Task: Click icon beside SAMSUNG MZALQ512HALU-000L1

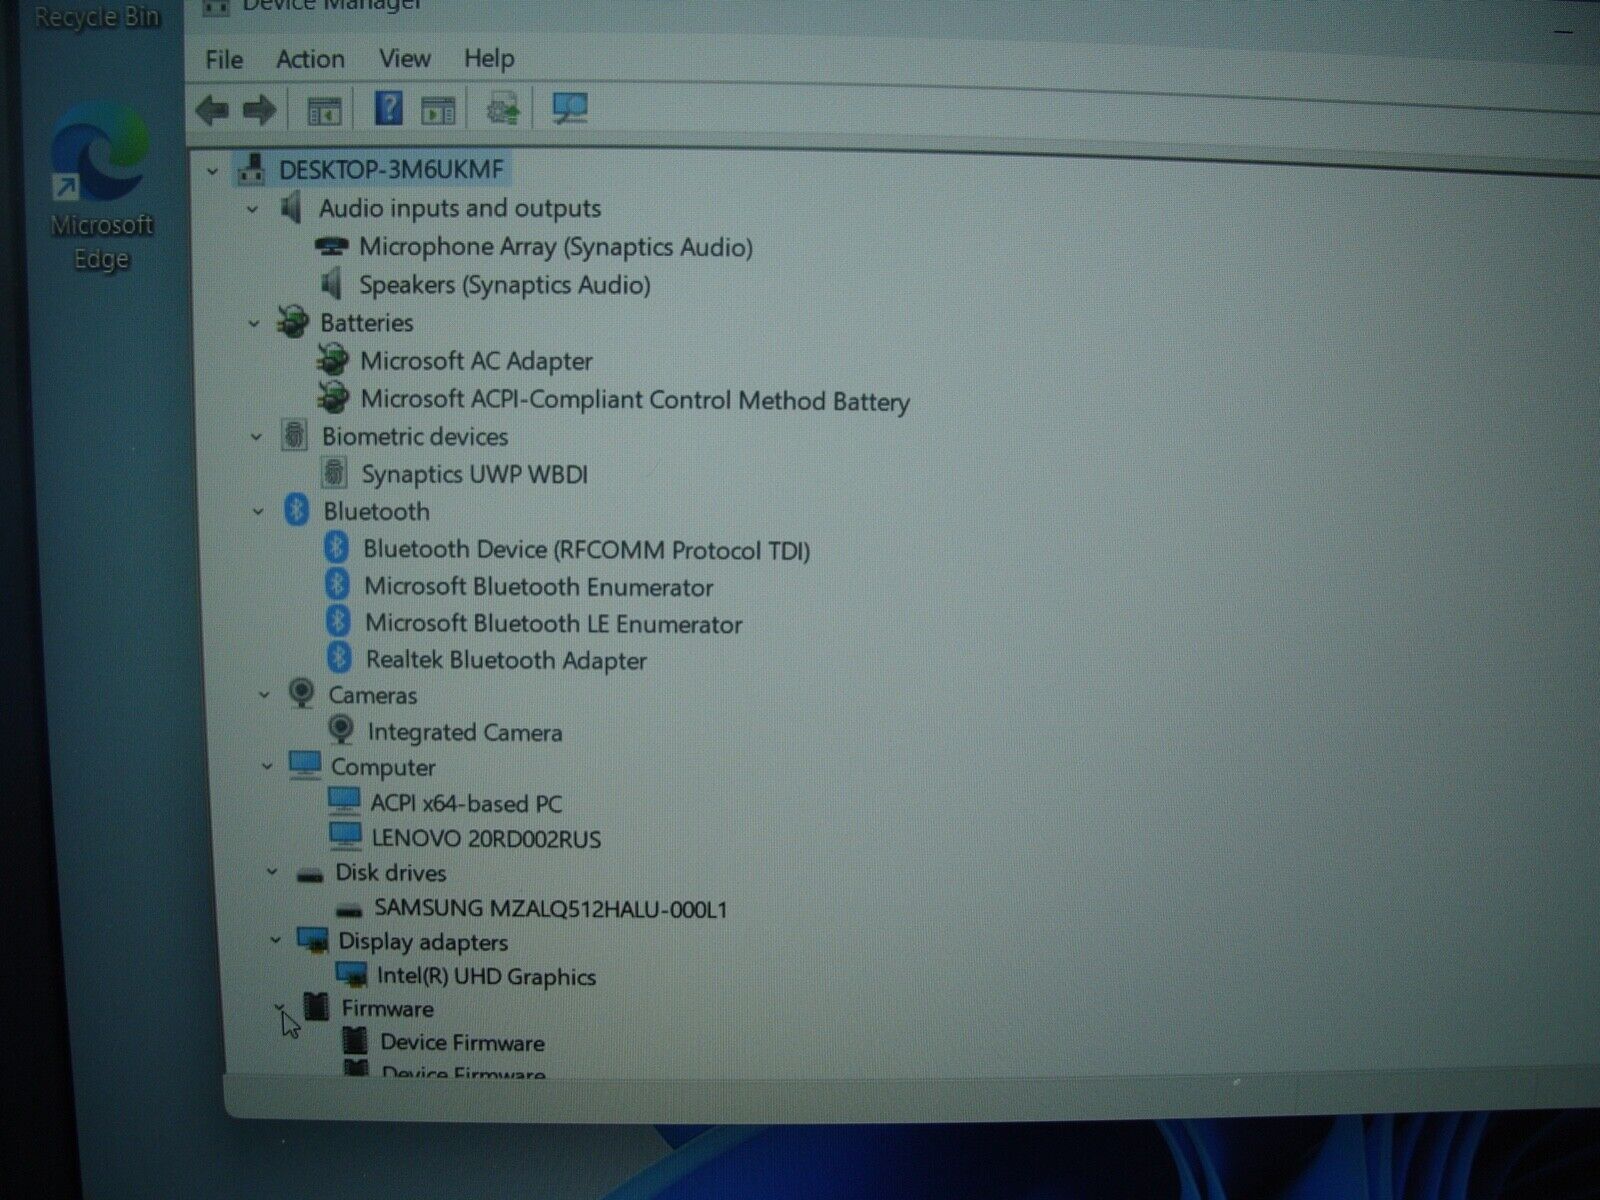Action: (349, 910)
